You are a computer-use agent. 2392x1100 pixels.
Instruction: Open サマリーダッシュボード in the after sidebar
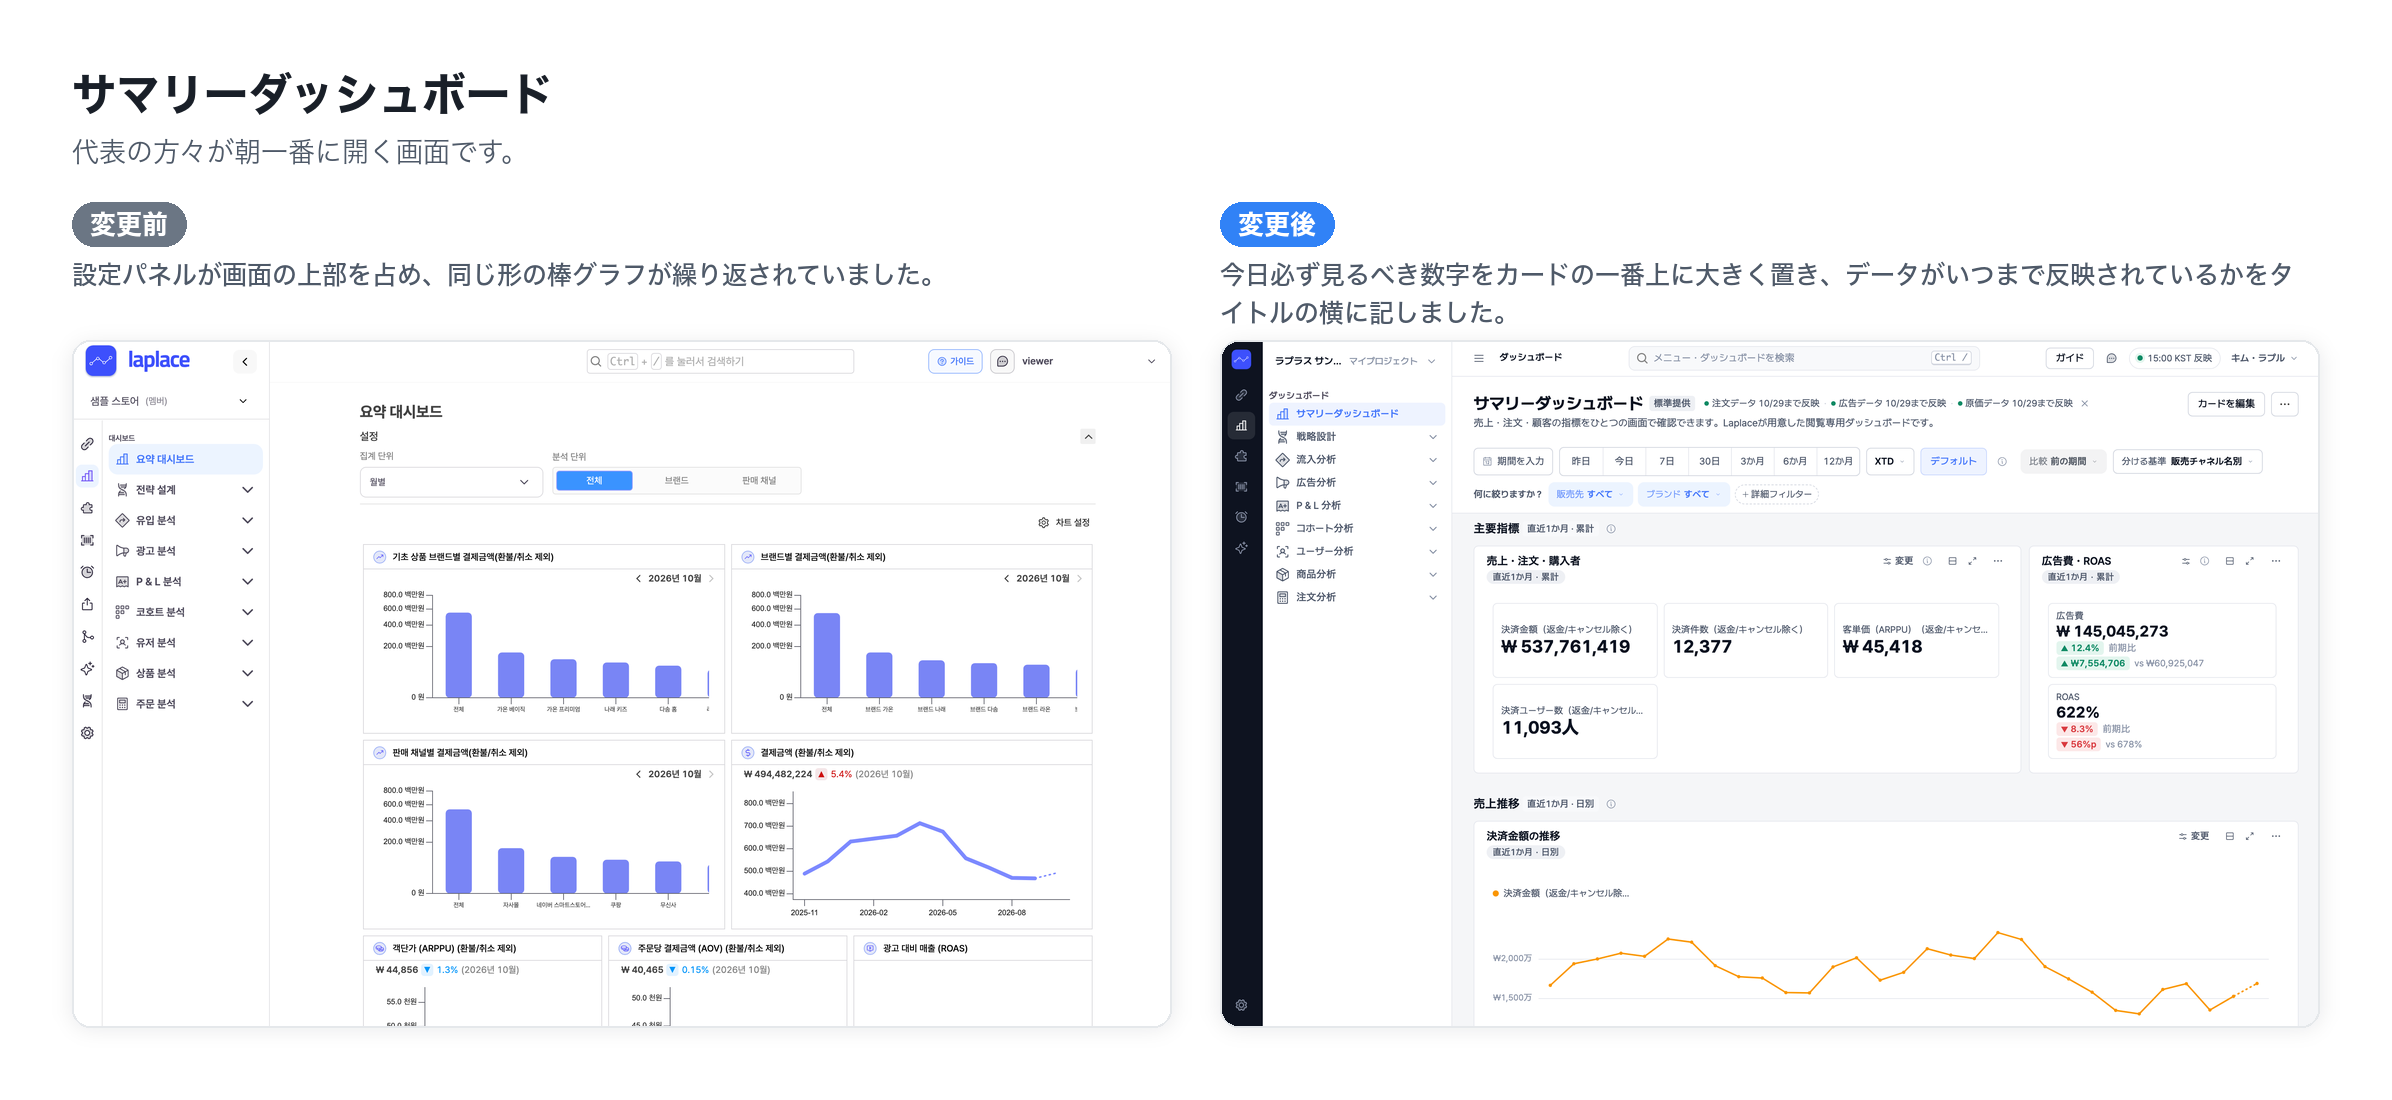click(x=1357, y=413)
